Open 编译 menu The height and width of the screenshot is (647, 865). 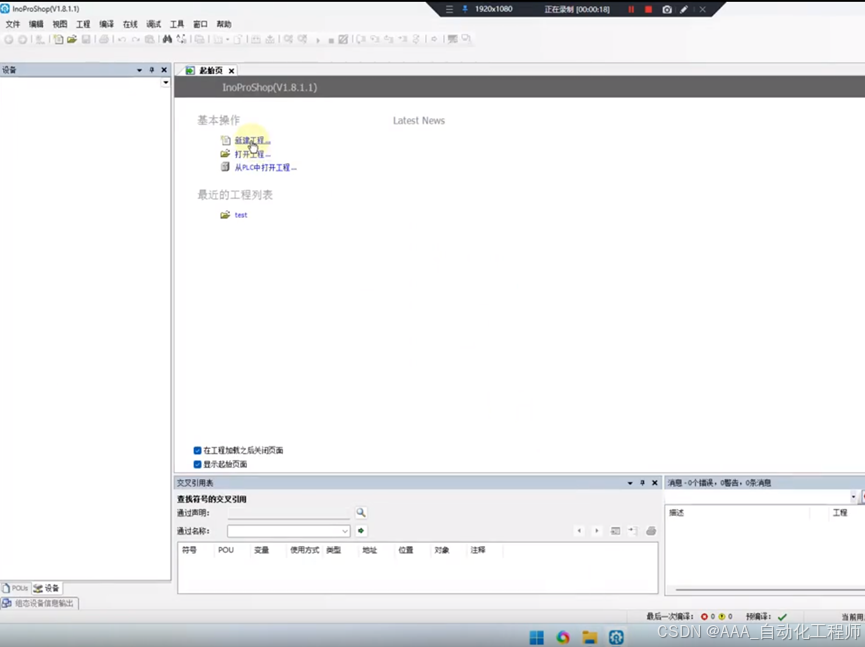[x=106, y=24]
